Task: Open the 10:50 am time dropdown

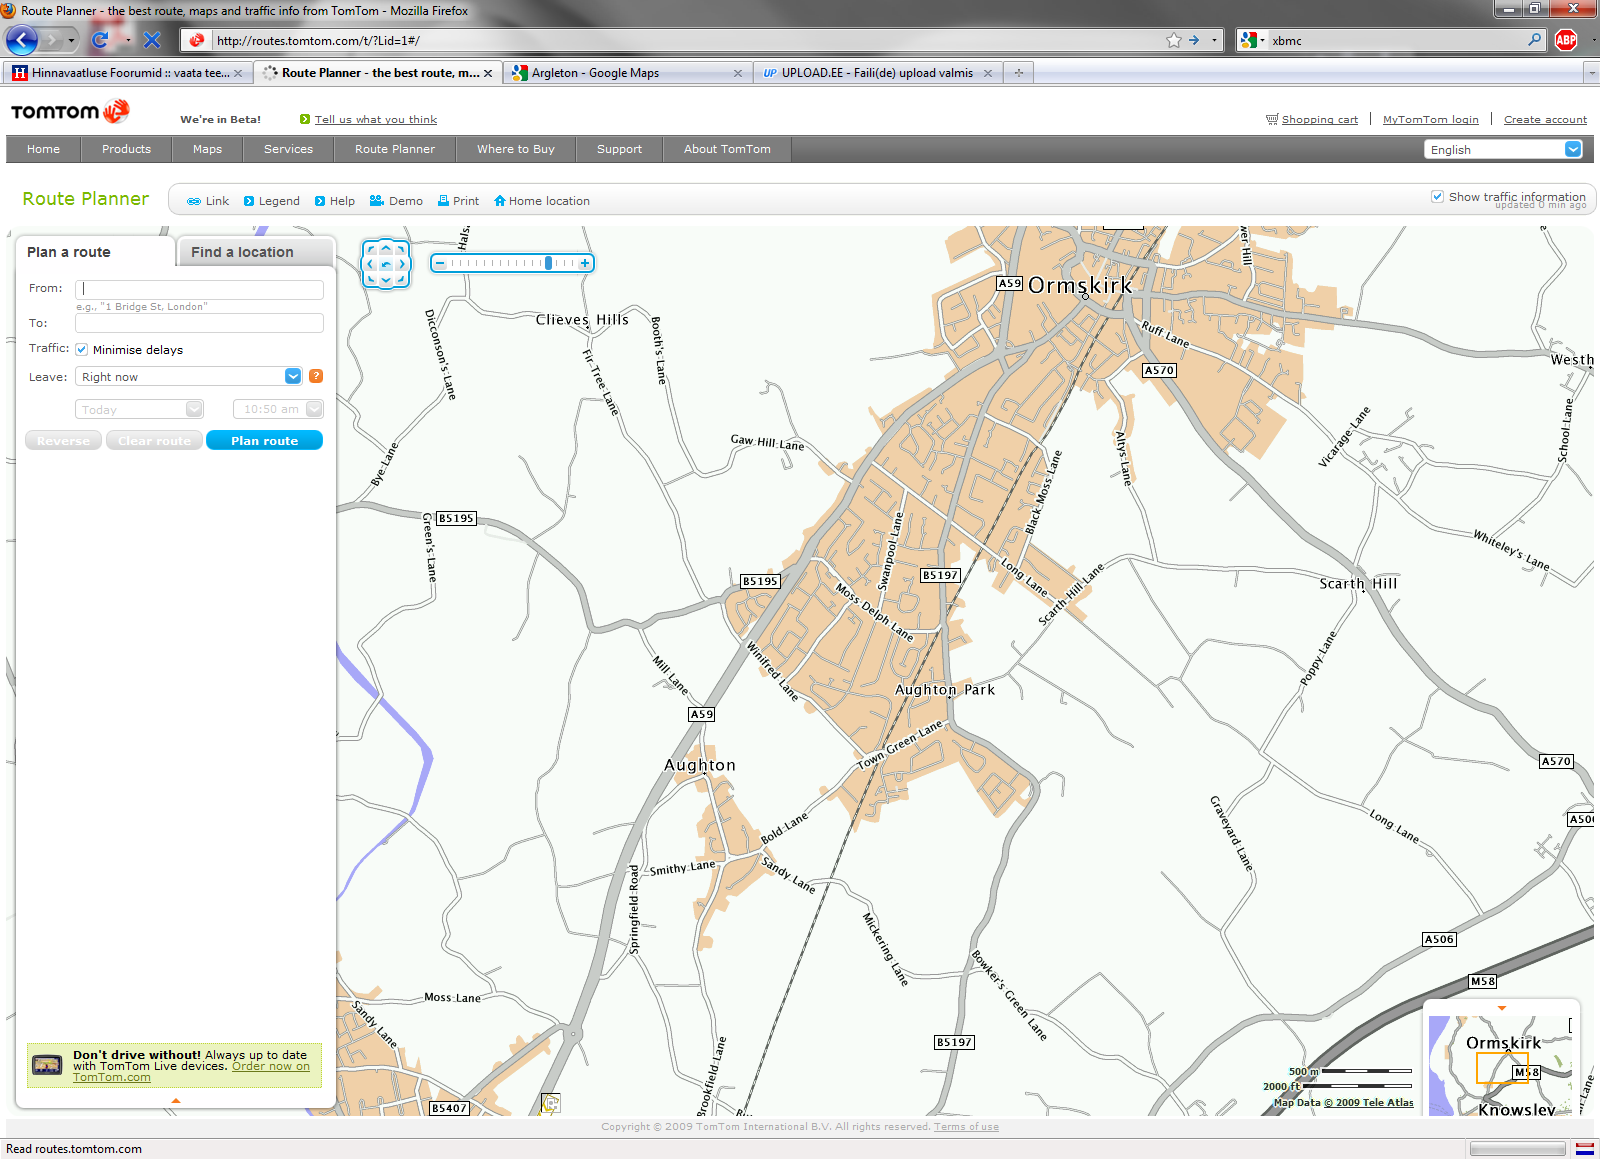Action: [x=314, y=409]
